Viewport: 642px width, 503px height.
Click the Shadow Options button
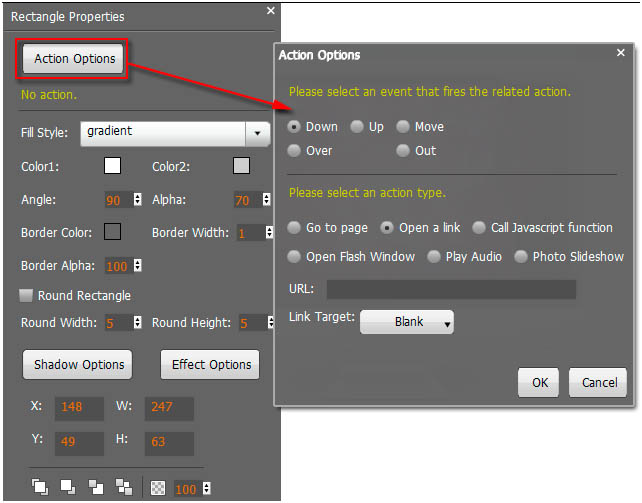(x=77, y=364)
